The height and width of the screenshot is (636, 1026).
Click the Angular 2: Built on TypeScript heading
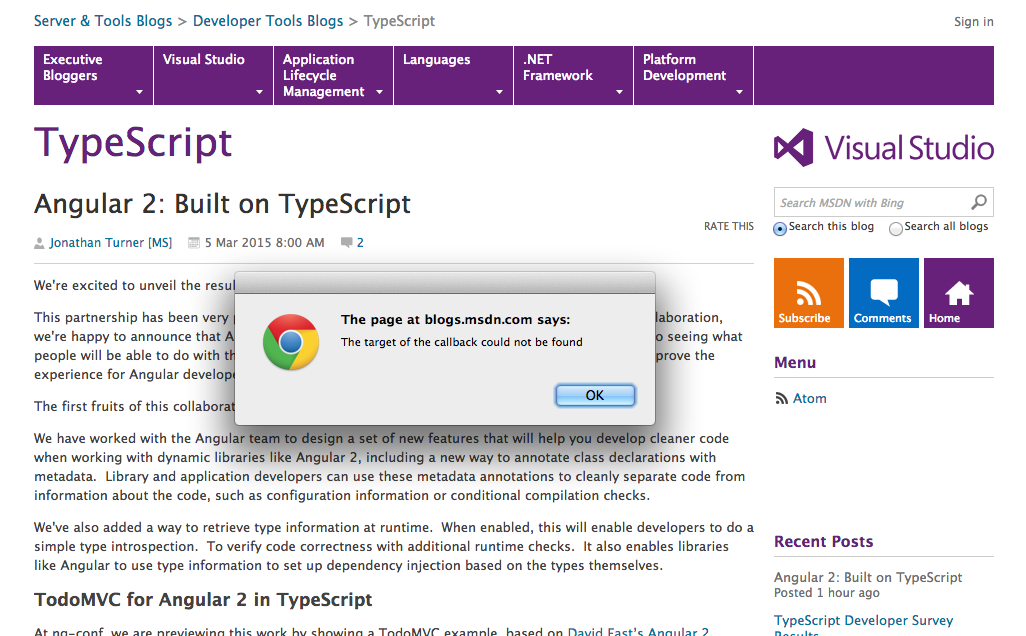(222, 204)
